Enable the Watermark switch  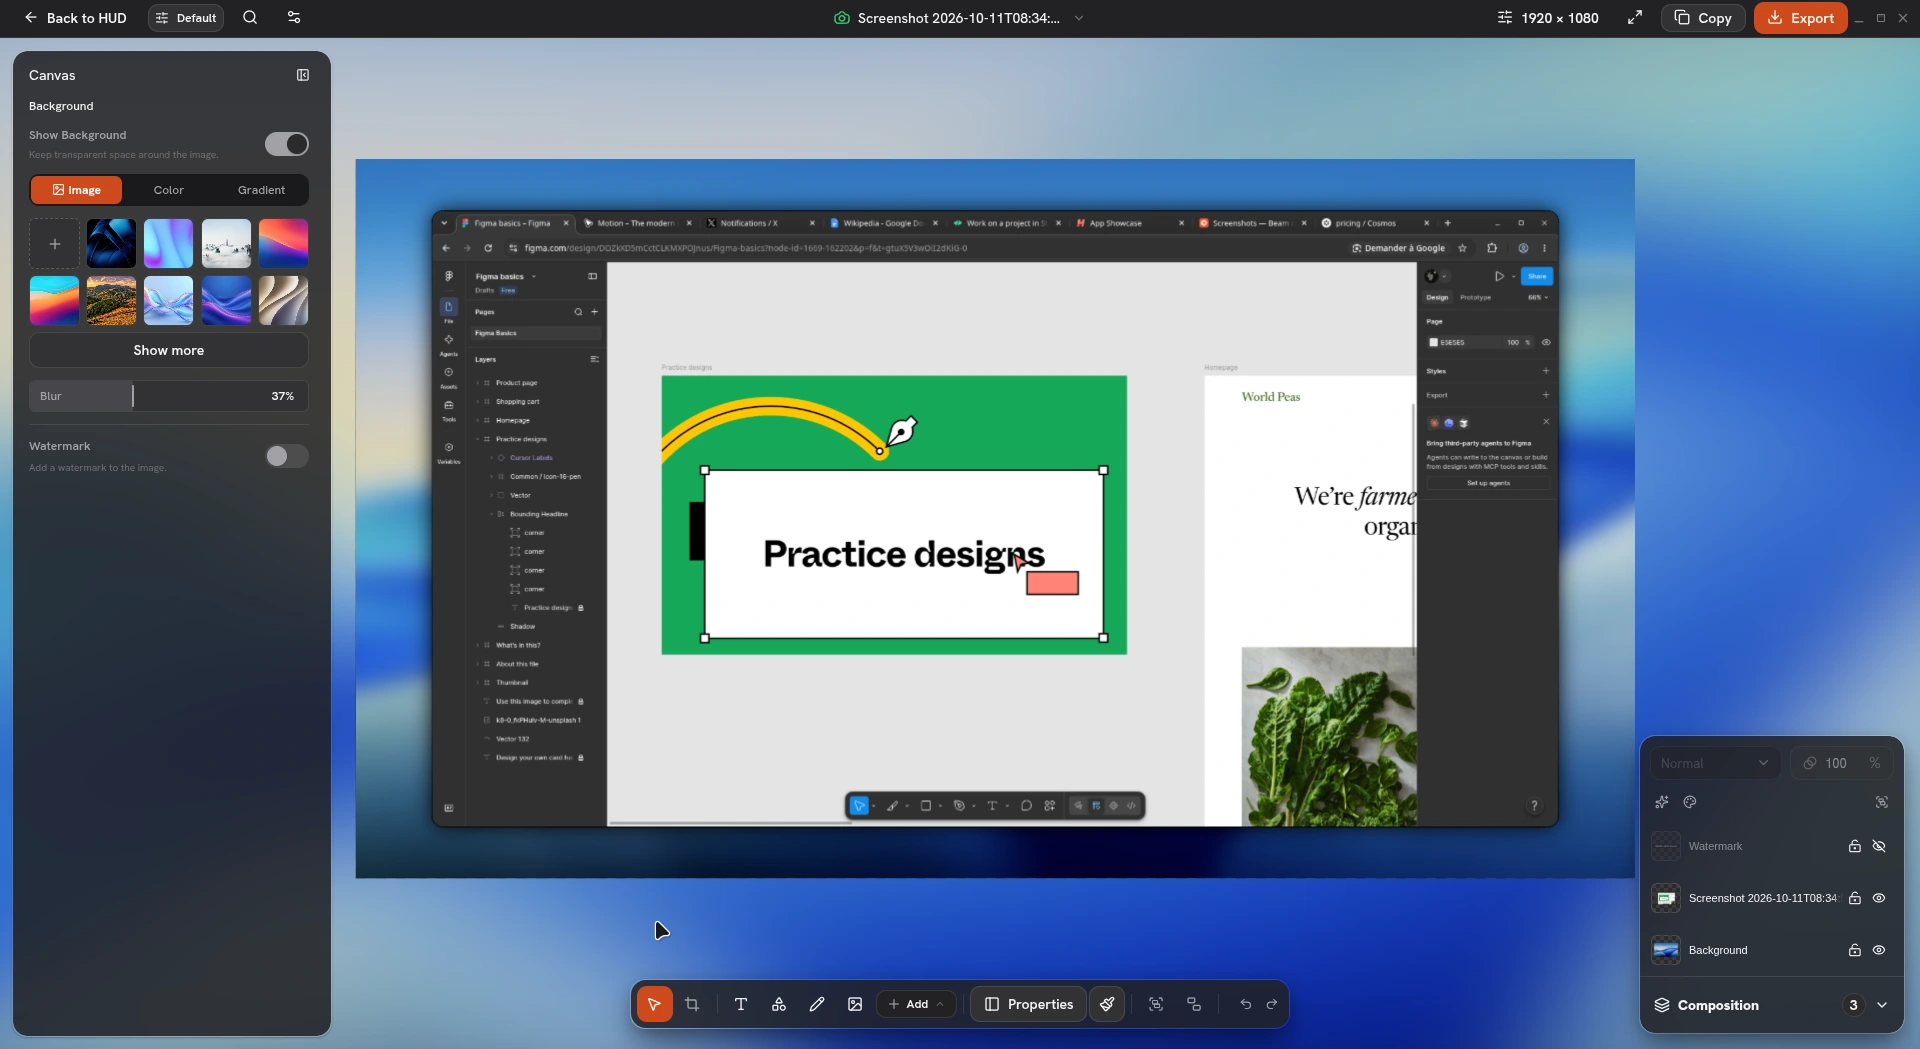pos(287,456)
